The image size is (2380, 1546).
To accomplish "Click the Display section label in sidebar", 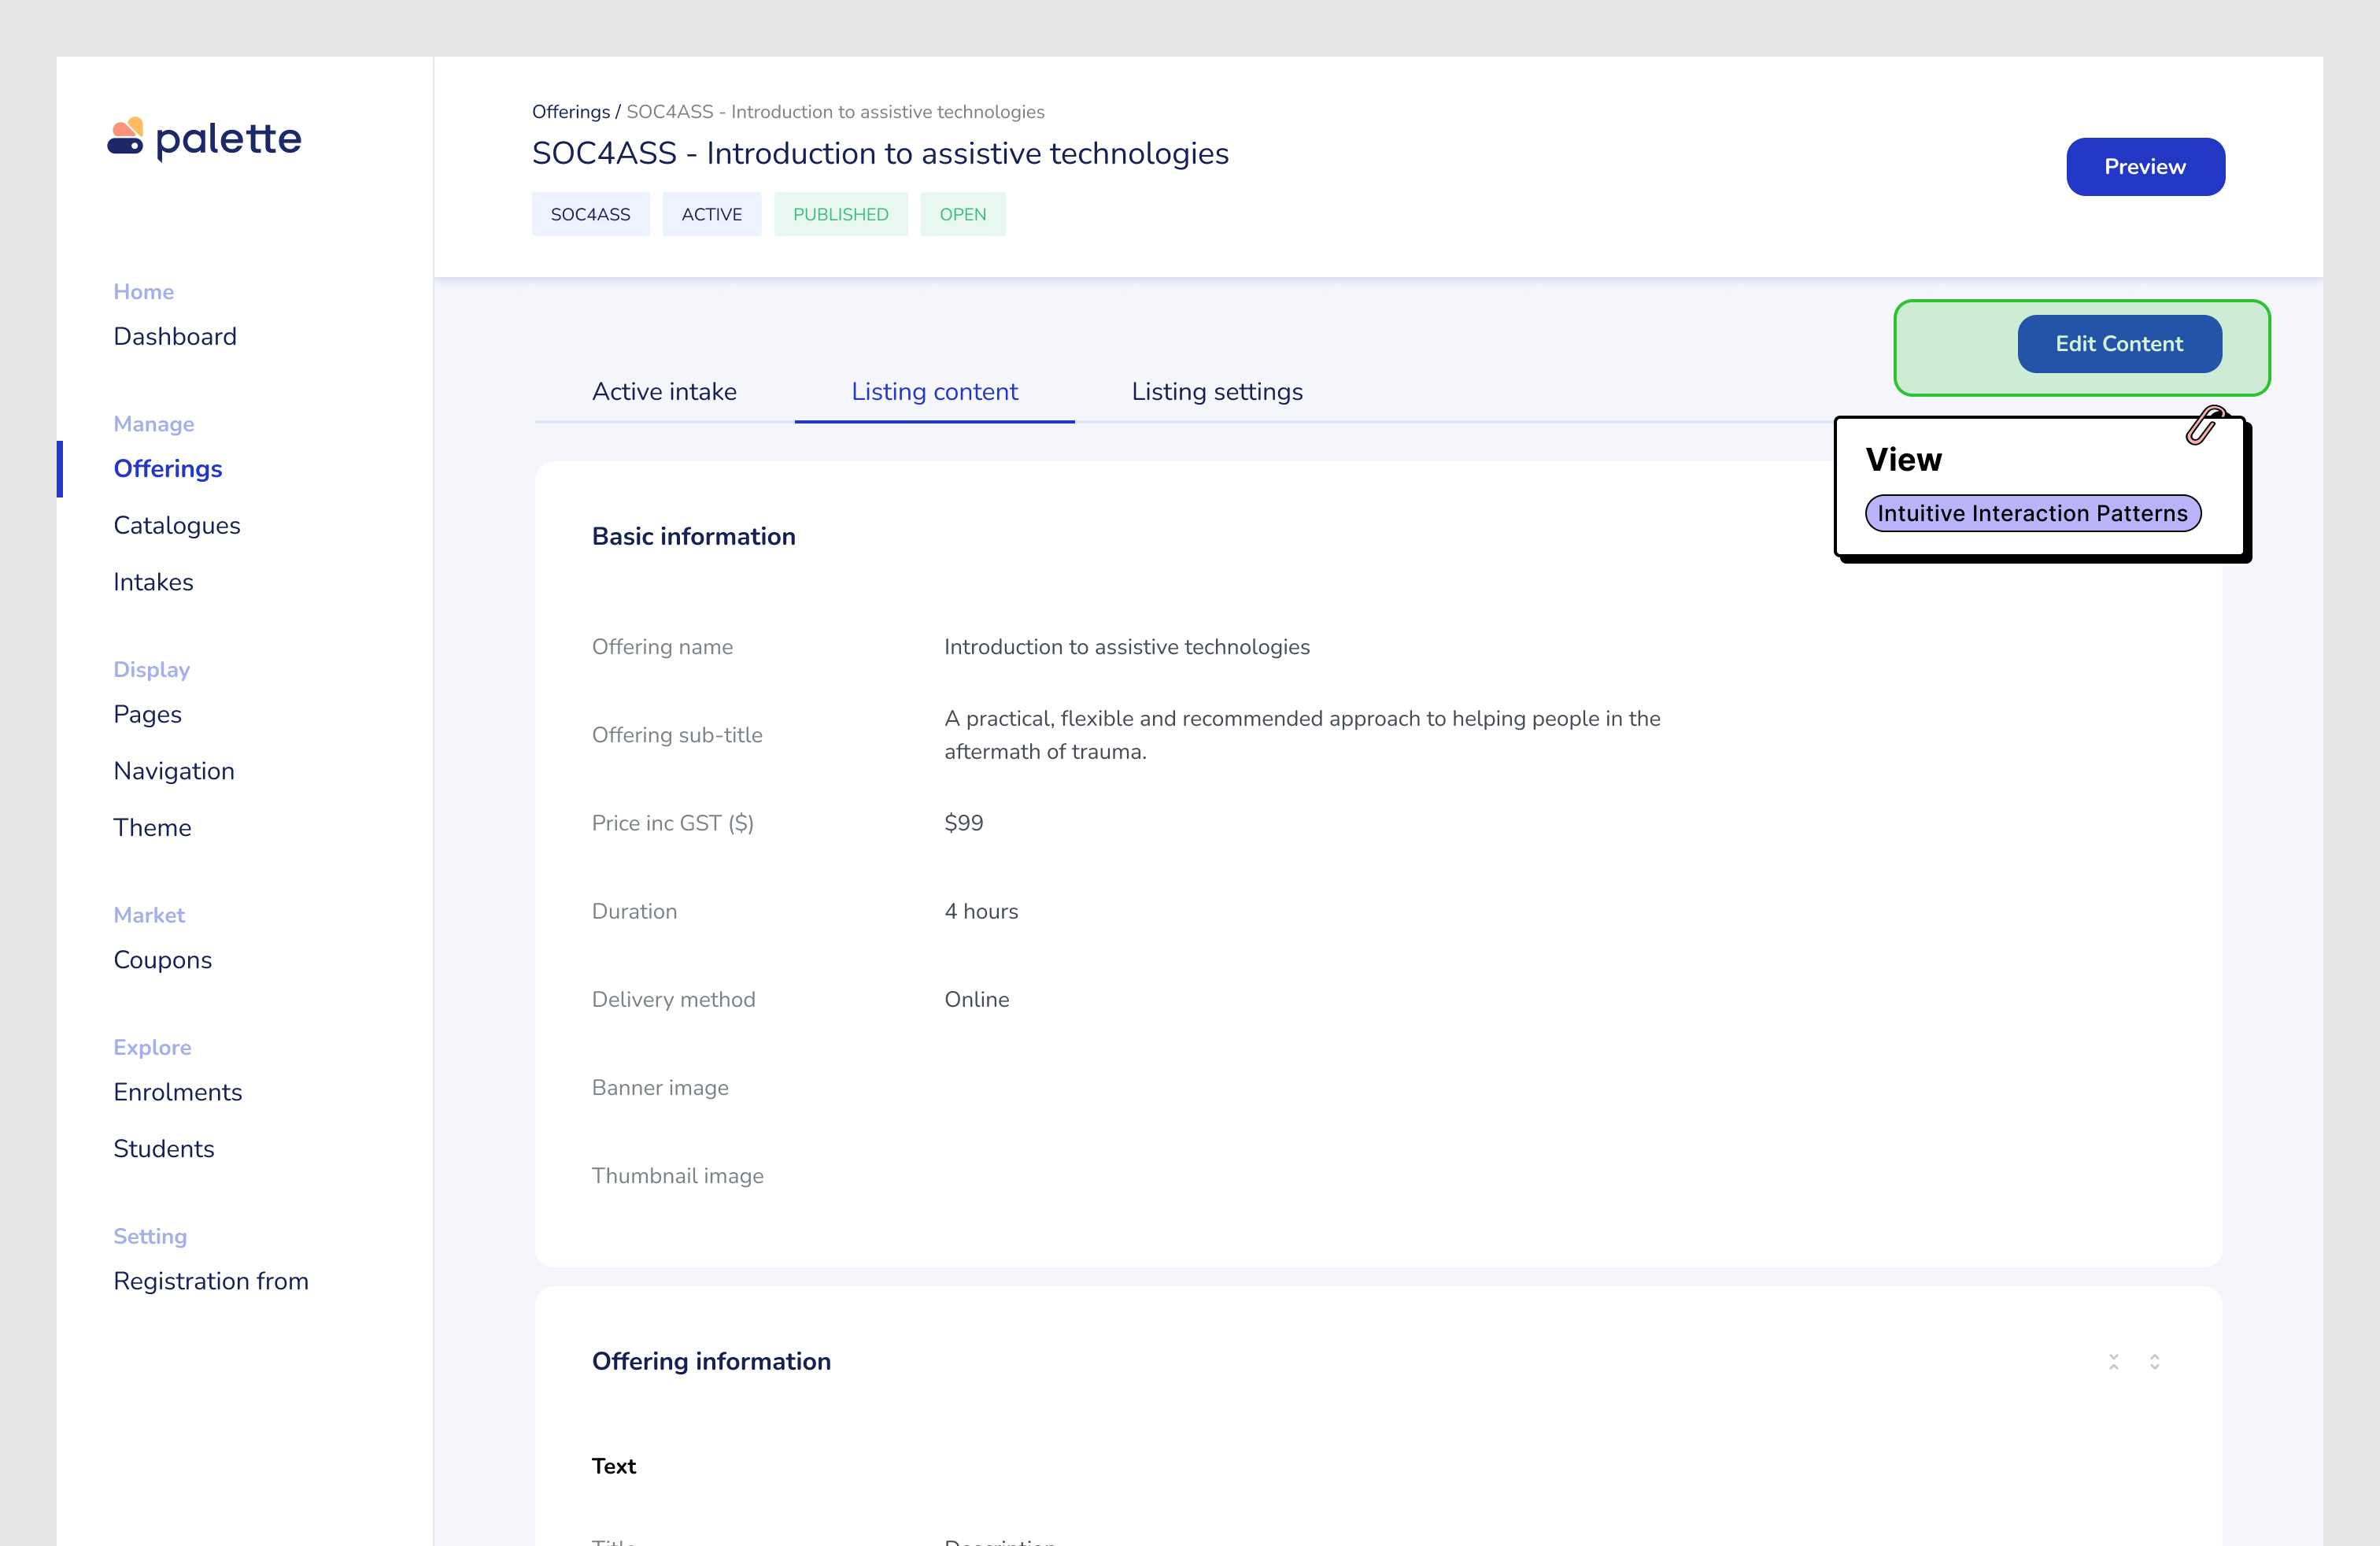I will pos(151,669).
